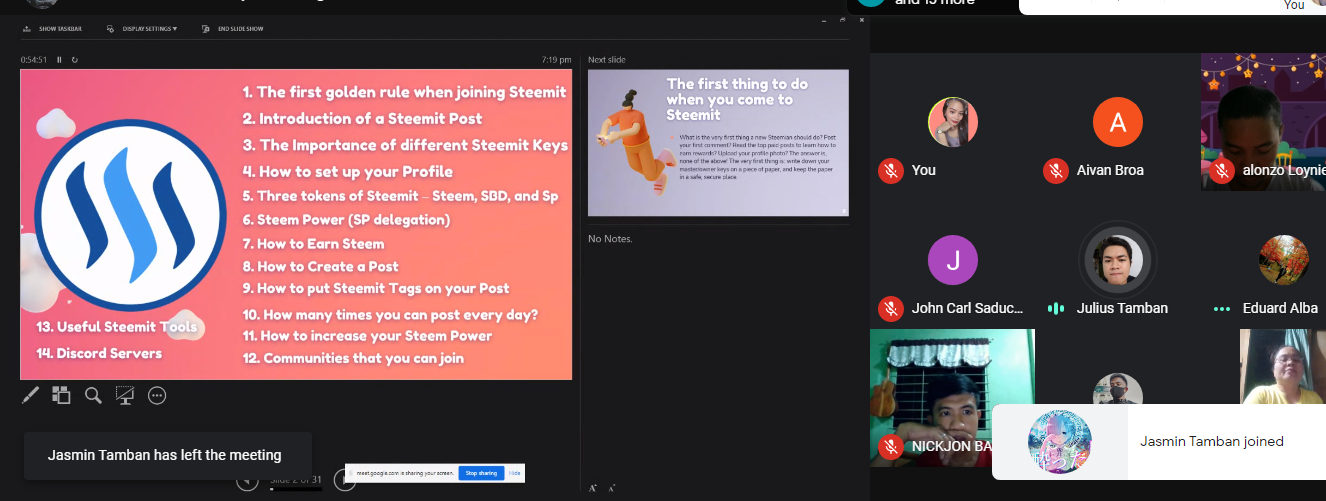This screenshot has width=1326, height=501.
Task: Click the slide progress bar
Action: [x=296, y=490]
